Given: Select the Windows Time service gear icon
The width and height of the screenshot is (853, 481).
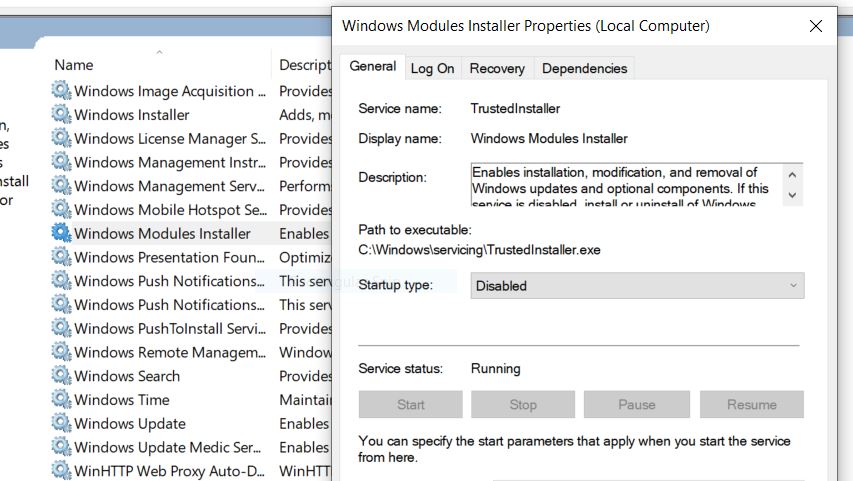Looking at the screenshot, I should [x=62, y=400].
